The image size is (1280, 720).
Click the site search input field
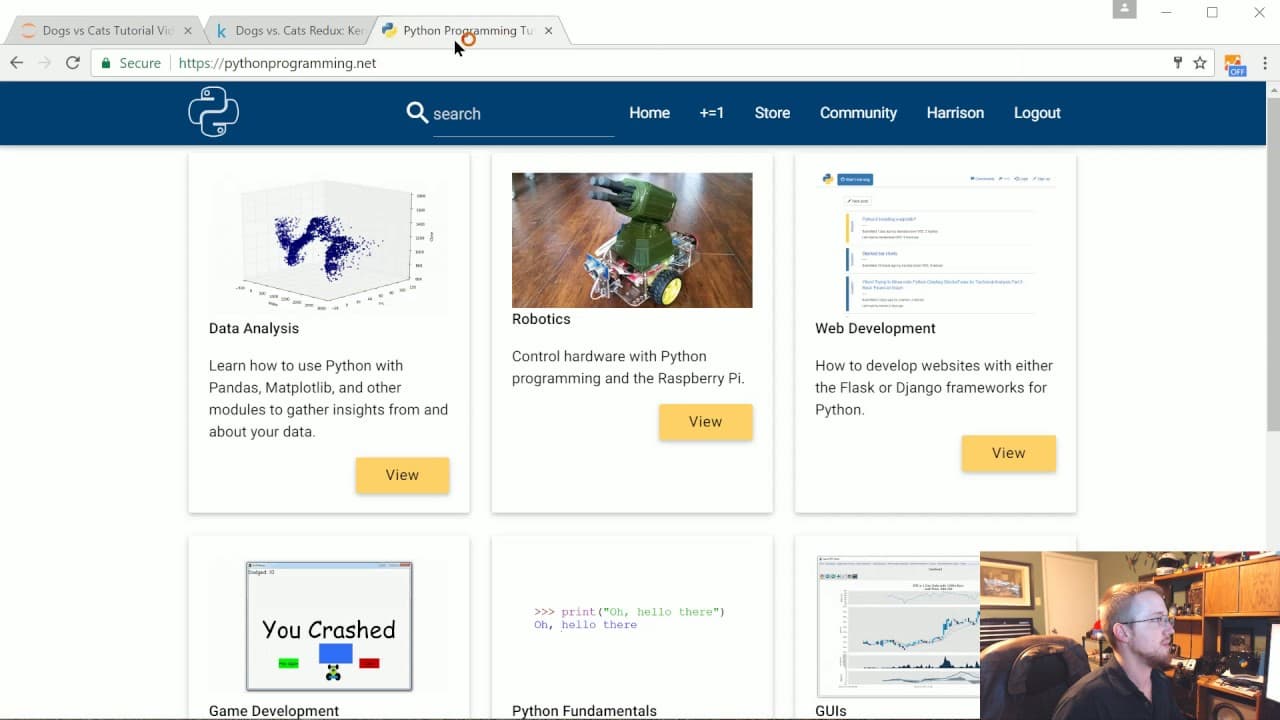point(523,114)
